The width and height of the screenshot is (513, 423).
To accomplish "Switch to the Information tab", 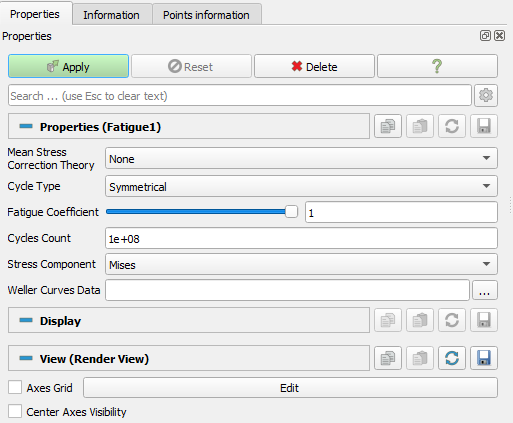I will coord(111,15).
